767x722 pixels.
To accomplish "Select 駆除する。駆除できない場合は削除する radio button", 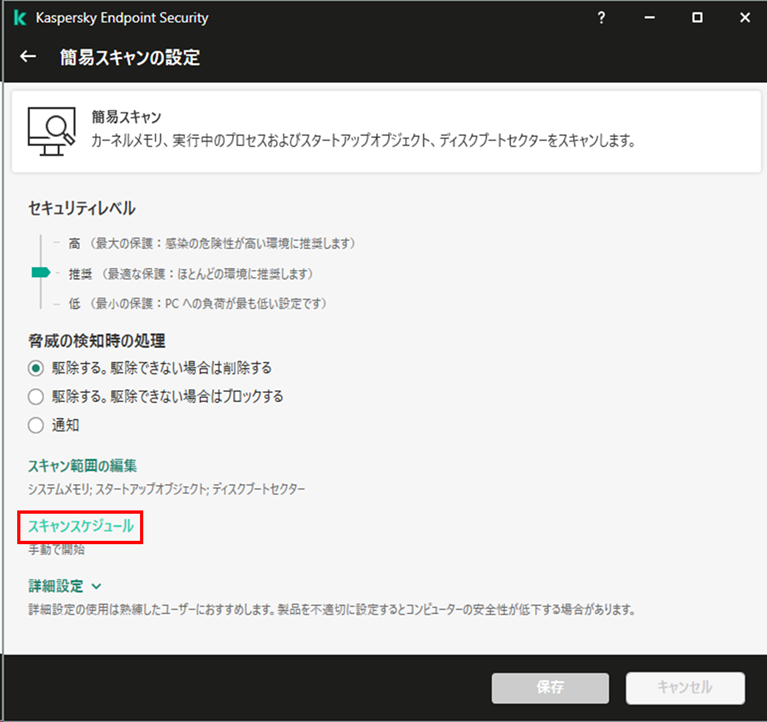I will tap(36, 368).
